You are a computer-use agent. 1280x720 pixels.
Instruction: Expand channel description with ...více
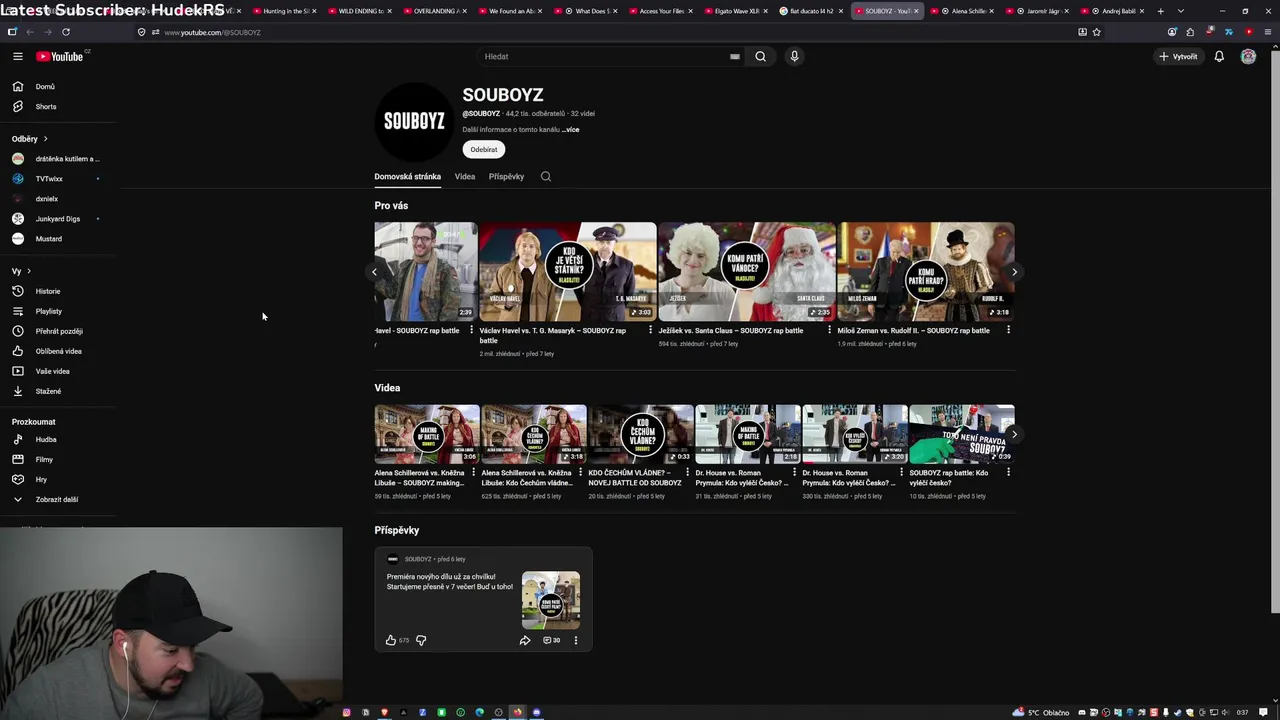click(570, 130)
